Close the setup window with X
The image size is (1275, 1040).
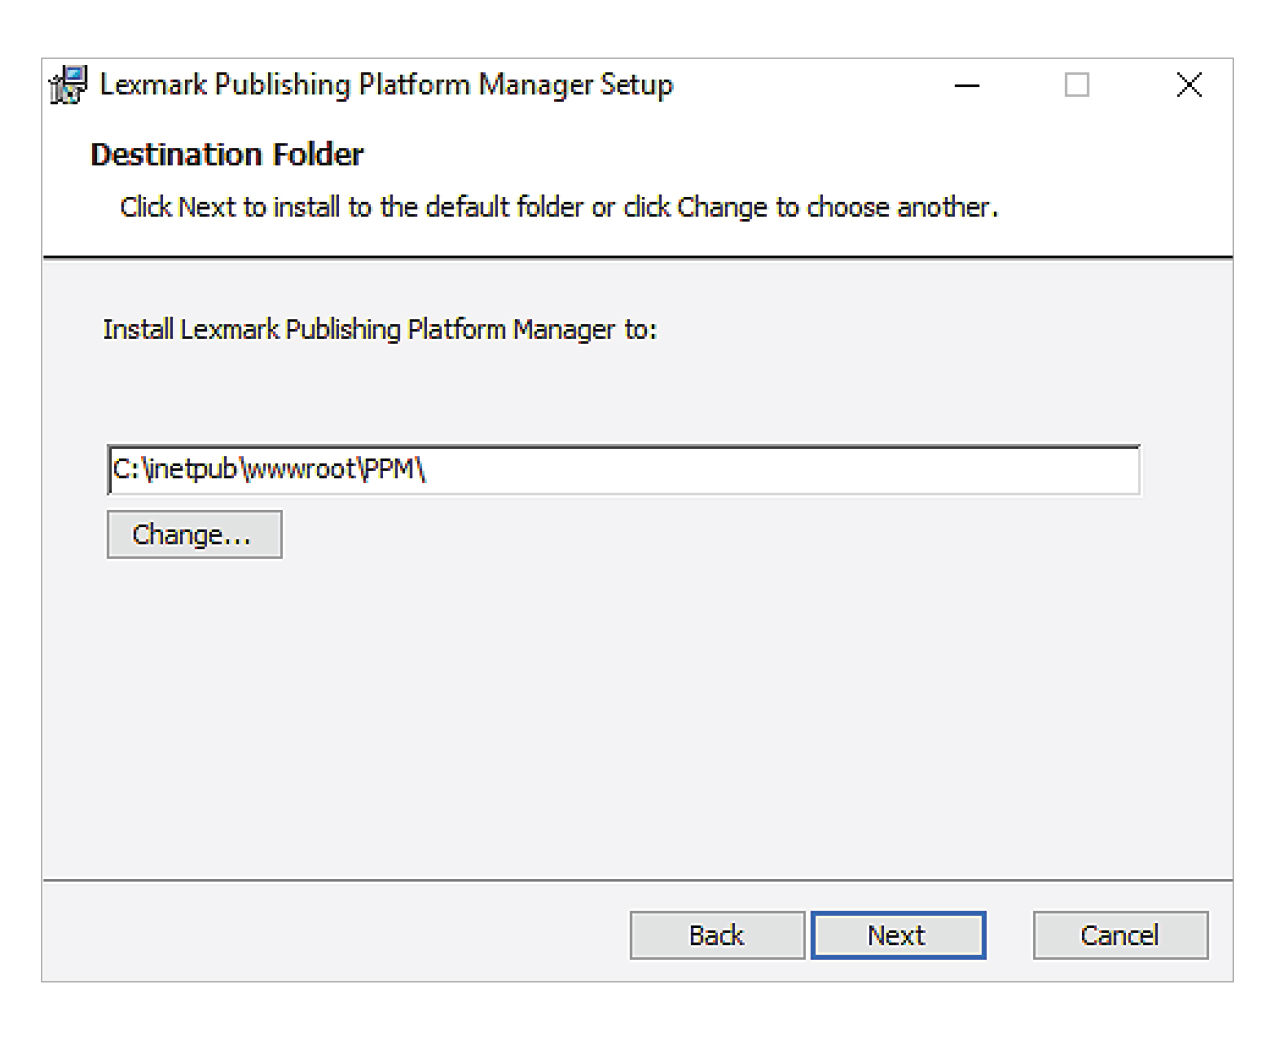point(1189,85)
